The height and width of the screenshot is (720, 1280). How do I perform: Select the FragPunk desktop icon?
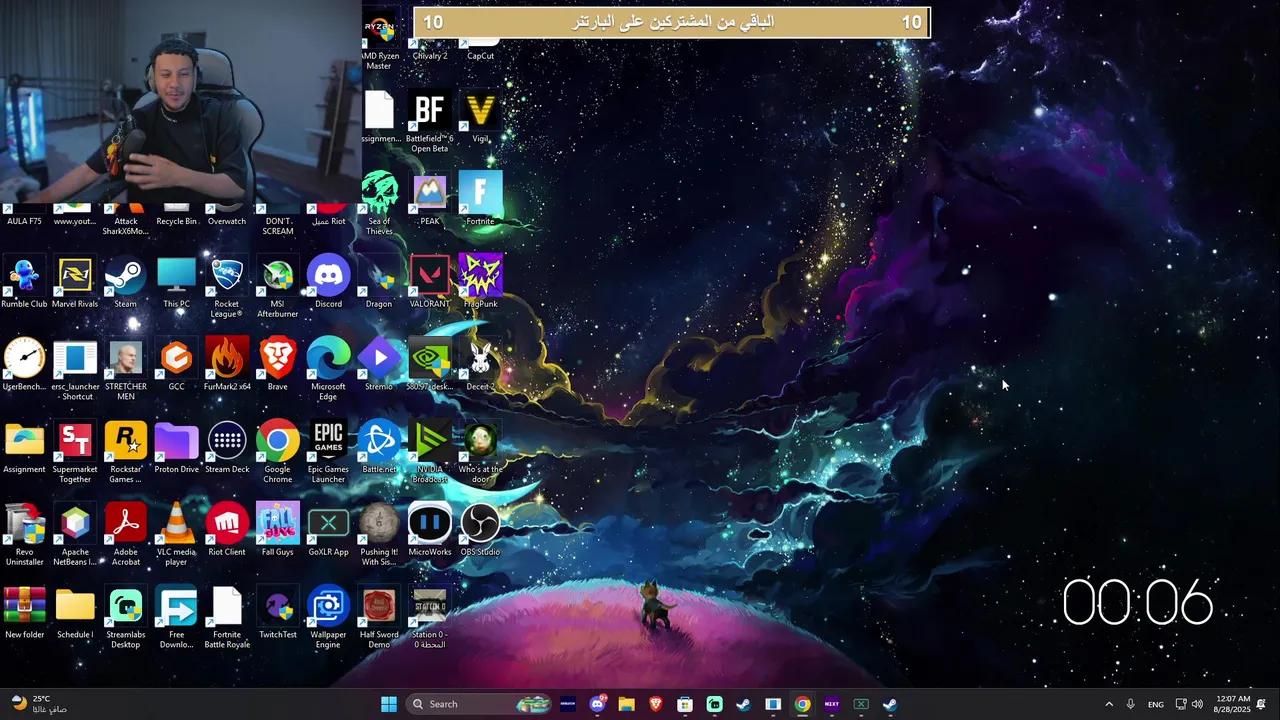click(480, 282)
